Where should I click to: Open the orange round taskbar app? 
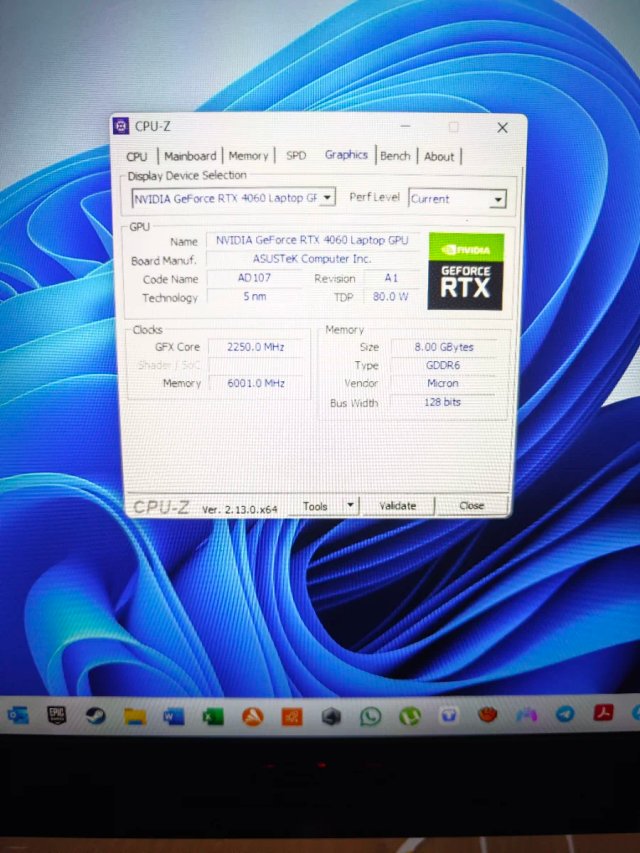pos(253,717)
